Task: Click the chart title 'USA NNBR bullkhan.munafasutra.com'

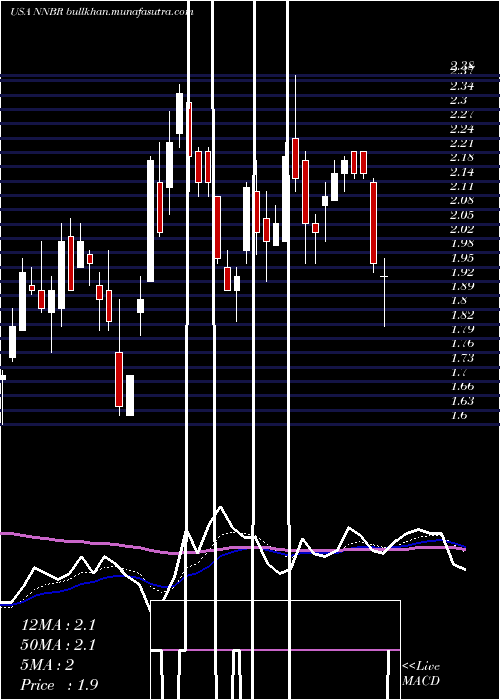Action: [x=102, y=12]
